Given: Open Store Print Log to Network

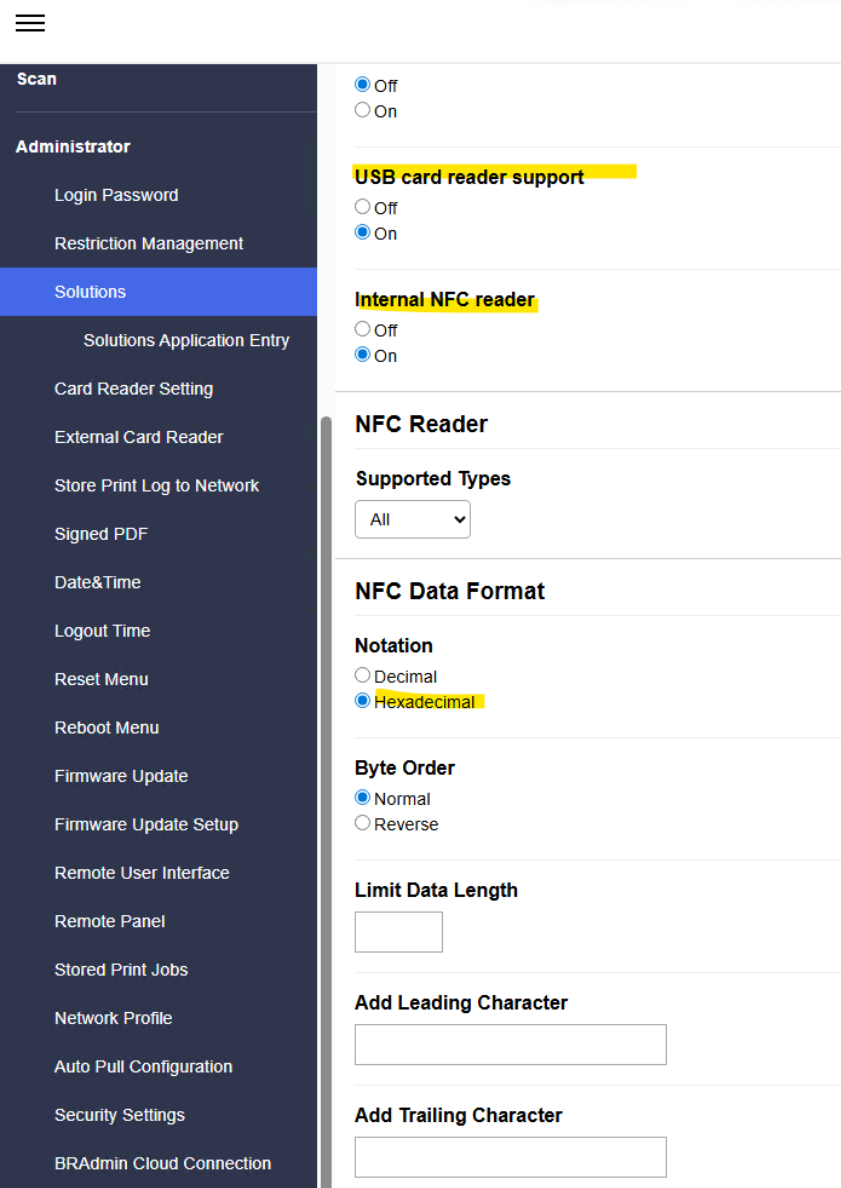Looking at the screenshot, I should coord(158,486).
